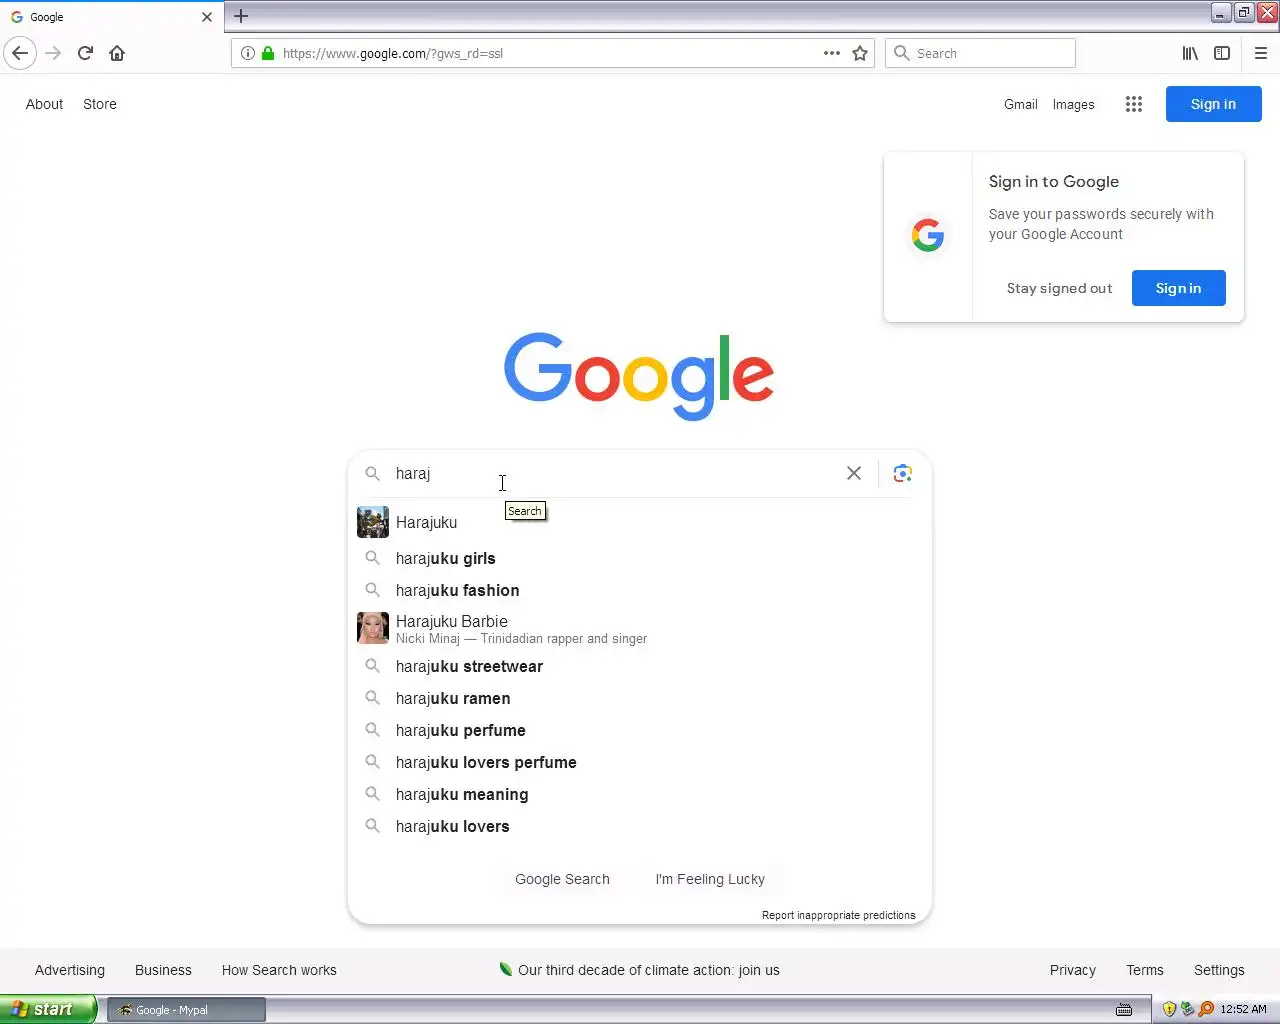Open the Images link

1073,104
